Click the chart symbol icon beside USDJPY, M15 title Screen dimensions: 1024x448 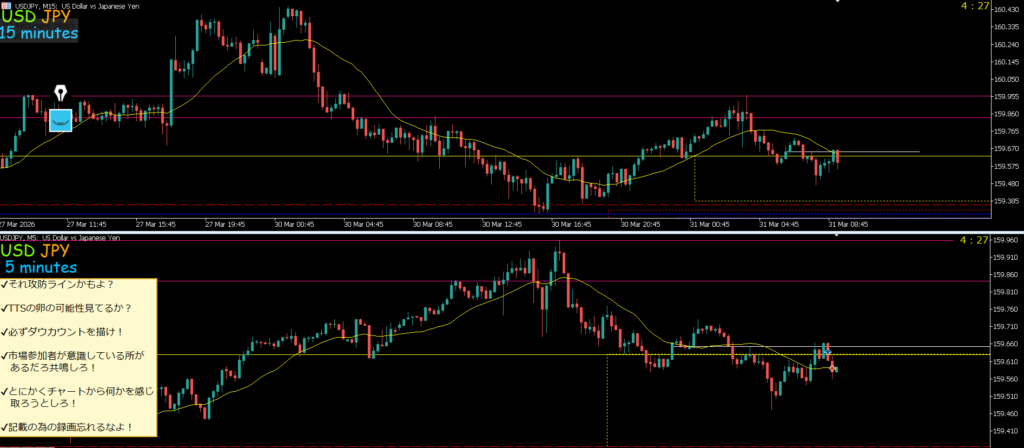pos(4,5)
